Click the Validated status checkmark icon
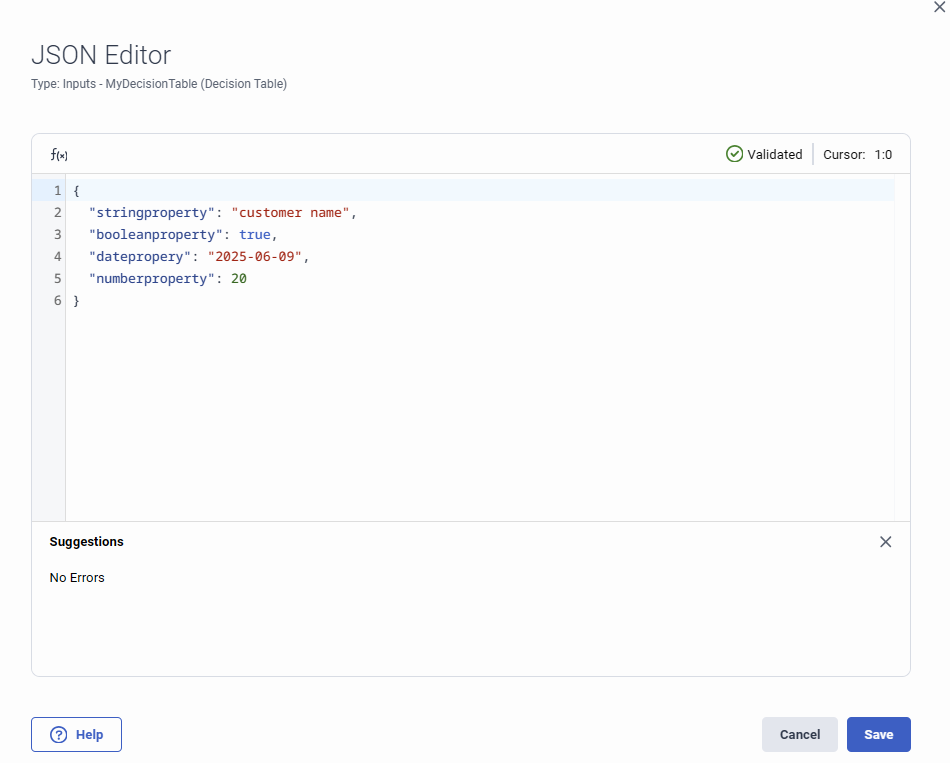The height and width of the screenshot is (763, 950). pyautogui.click(x=735, y=154)
